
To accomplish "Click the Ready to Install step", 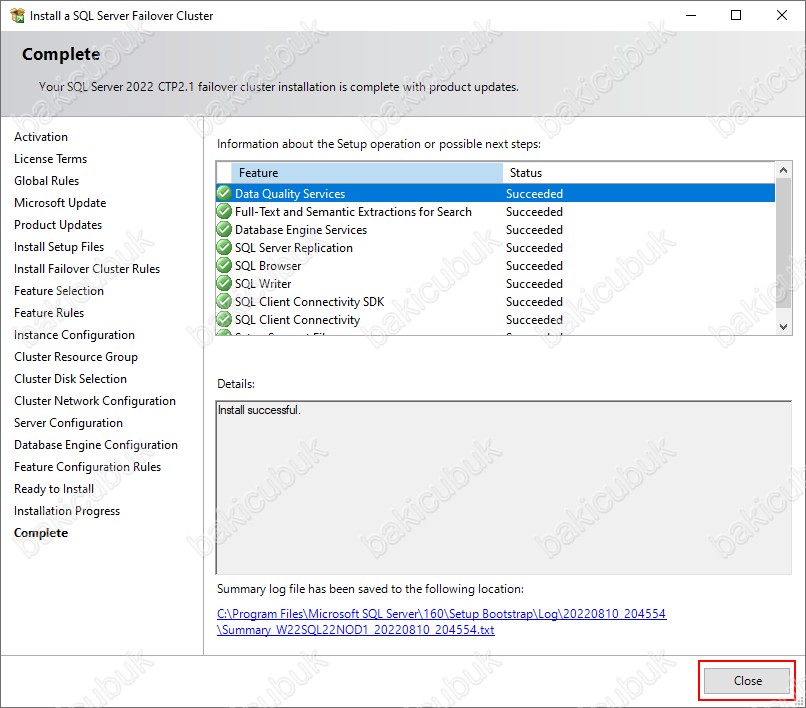I will 54,489.
